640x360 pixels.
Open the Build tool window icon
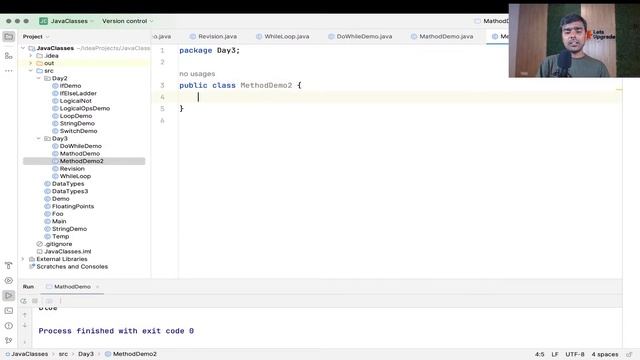tap(9, 266)
